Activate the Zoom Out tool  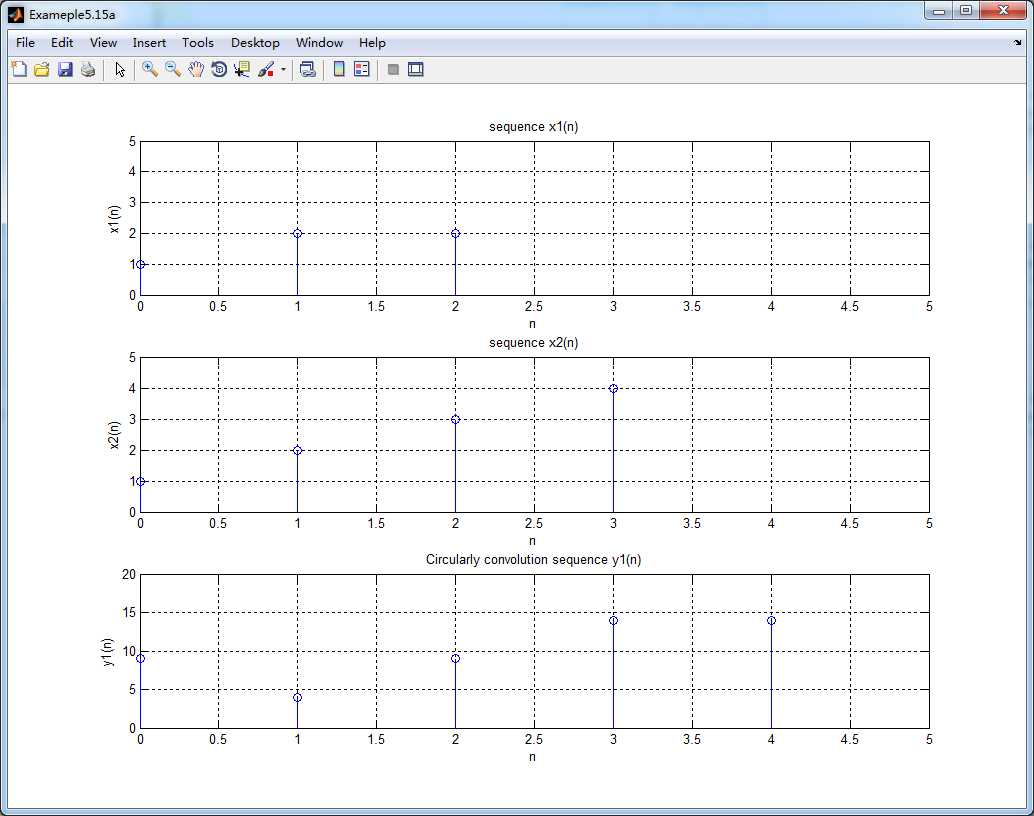tap(173, 69)
